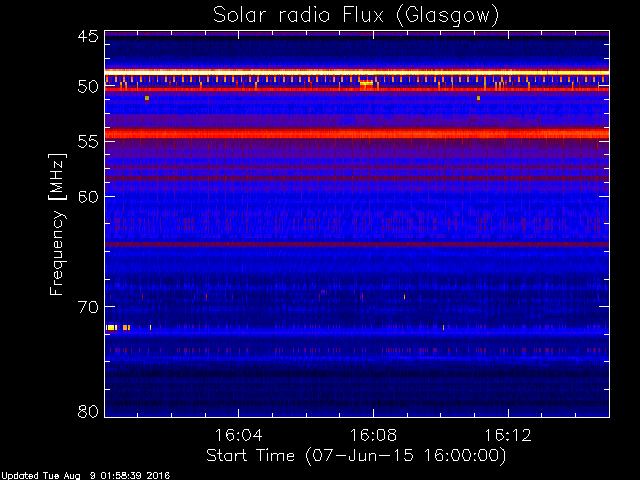640x480 pixels.
Task: Click the title 'Solar radio Flux (Glasgow)'
Action: click(x=356, y=16)
